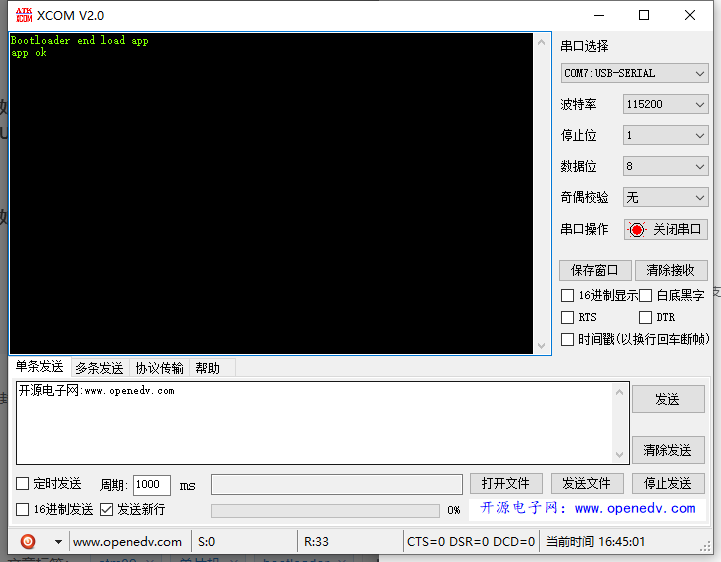The height and width of the screenshot is (562, 721).
Task: Click the 保存窗口 save window button
Action: point(595,270)
